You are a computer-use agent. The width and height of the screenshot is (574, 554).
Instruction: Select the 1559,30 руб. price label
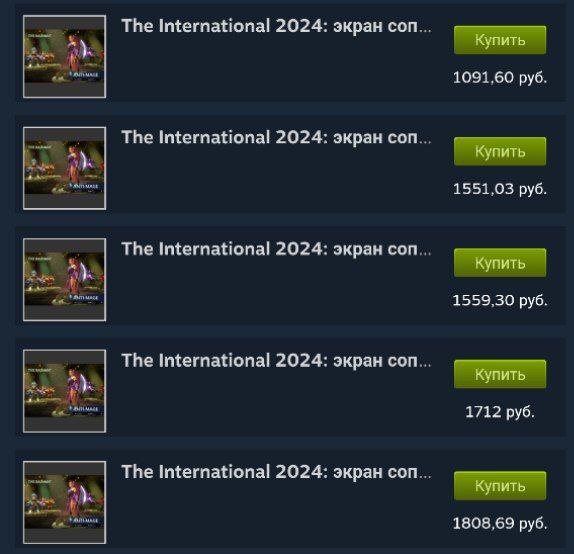pos(500,301)
